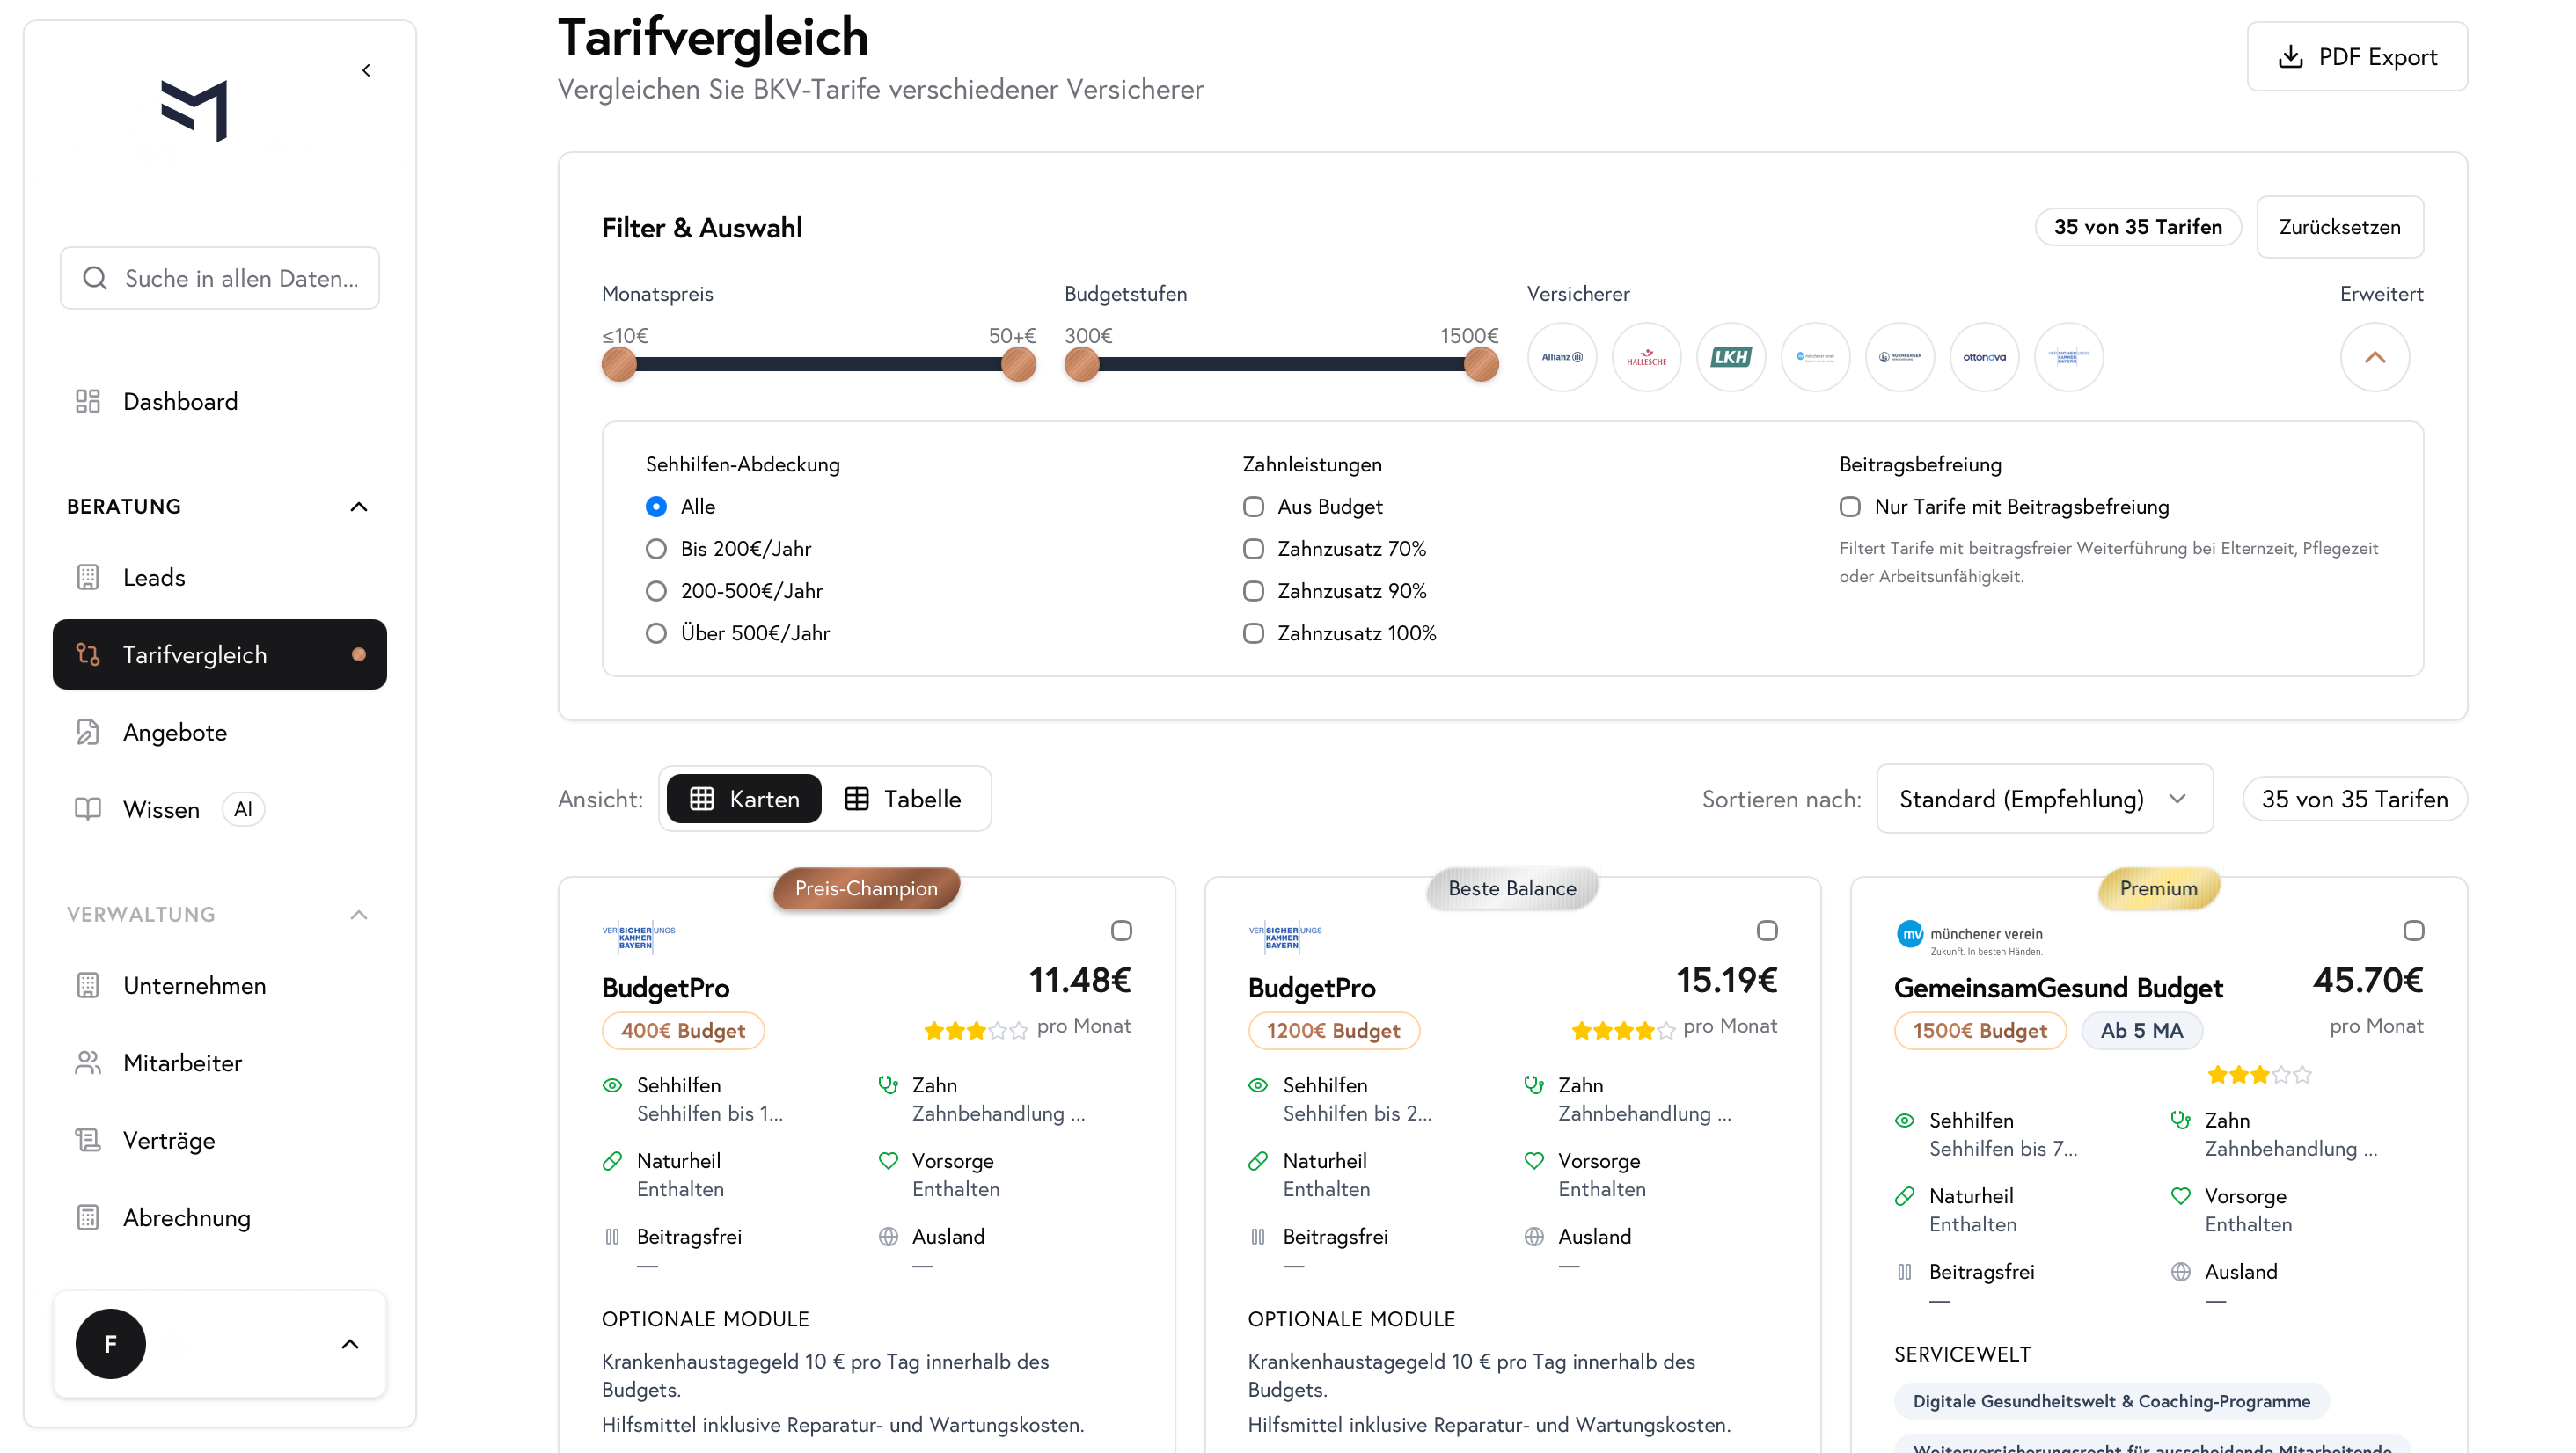Select the LKH insurer filter icon
This screenshot has width=2576, height=1453.
1730,357
